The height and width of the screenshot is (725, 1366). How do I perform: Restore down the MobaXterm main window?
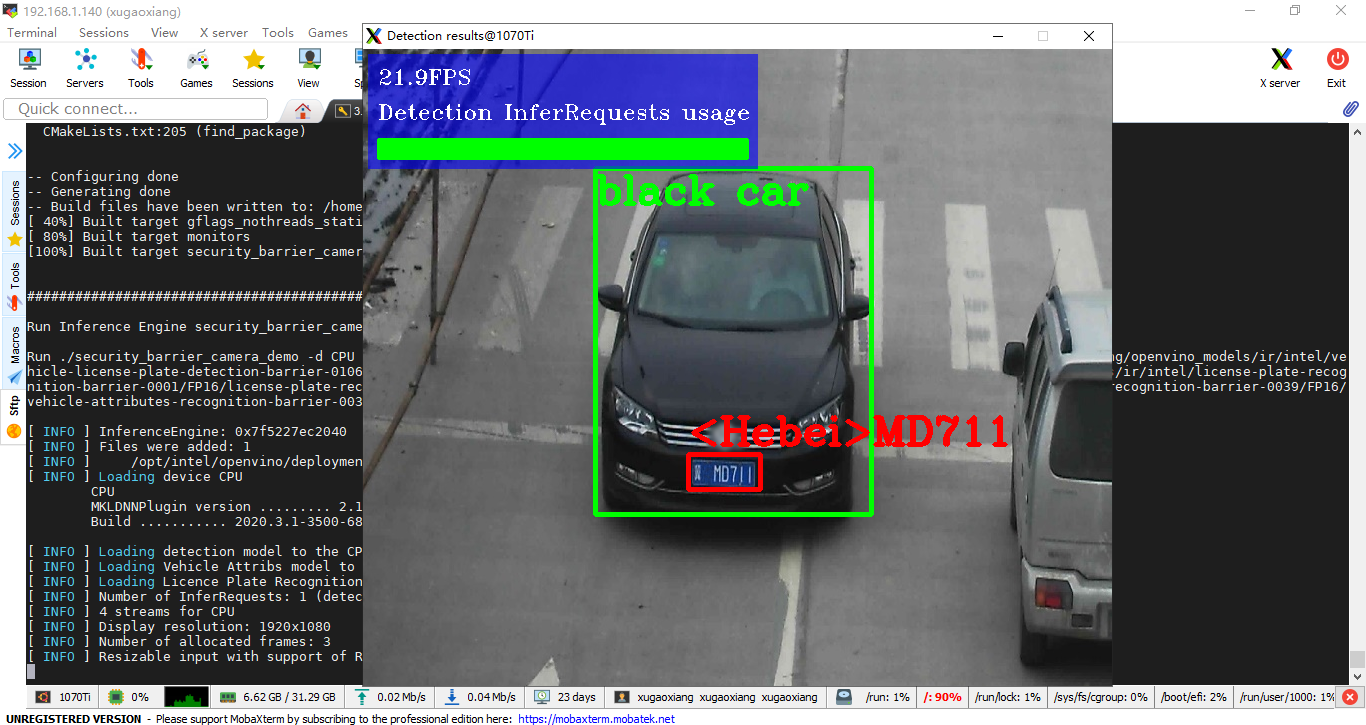[x=1295, y=10]
